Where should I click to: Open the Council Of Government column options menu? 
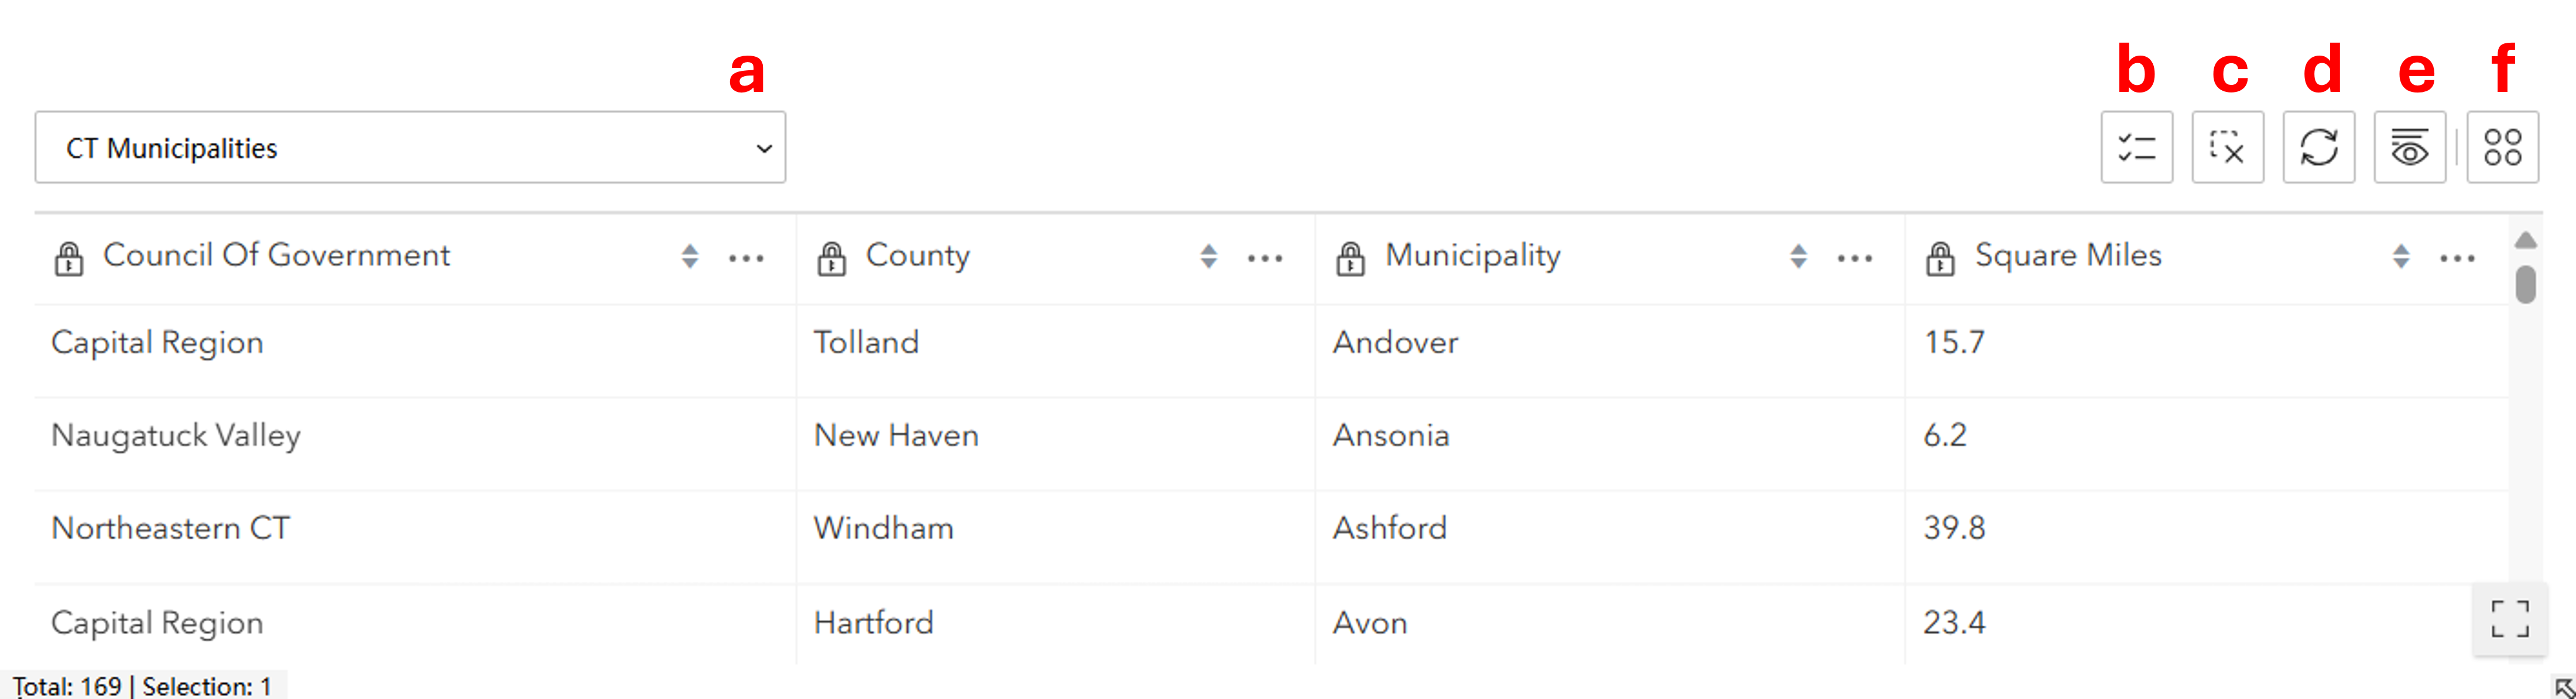click(747, 257)
